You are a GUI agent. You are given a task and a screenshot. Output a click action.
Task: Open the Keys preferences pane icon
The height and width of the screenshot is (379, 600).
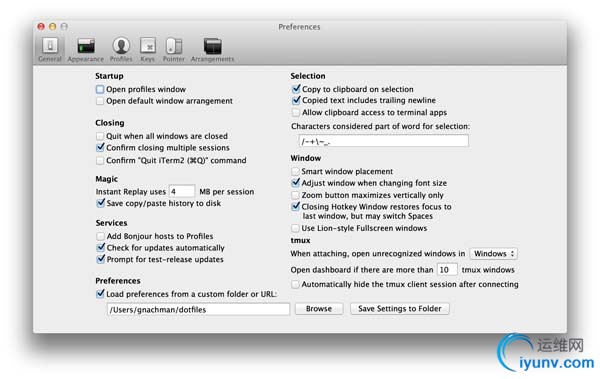(148, 49)
